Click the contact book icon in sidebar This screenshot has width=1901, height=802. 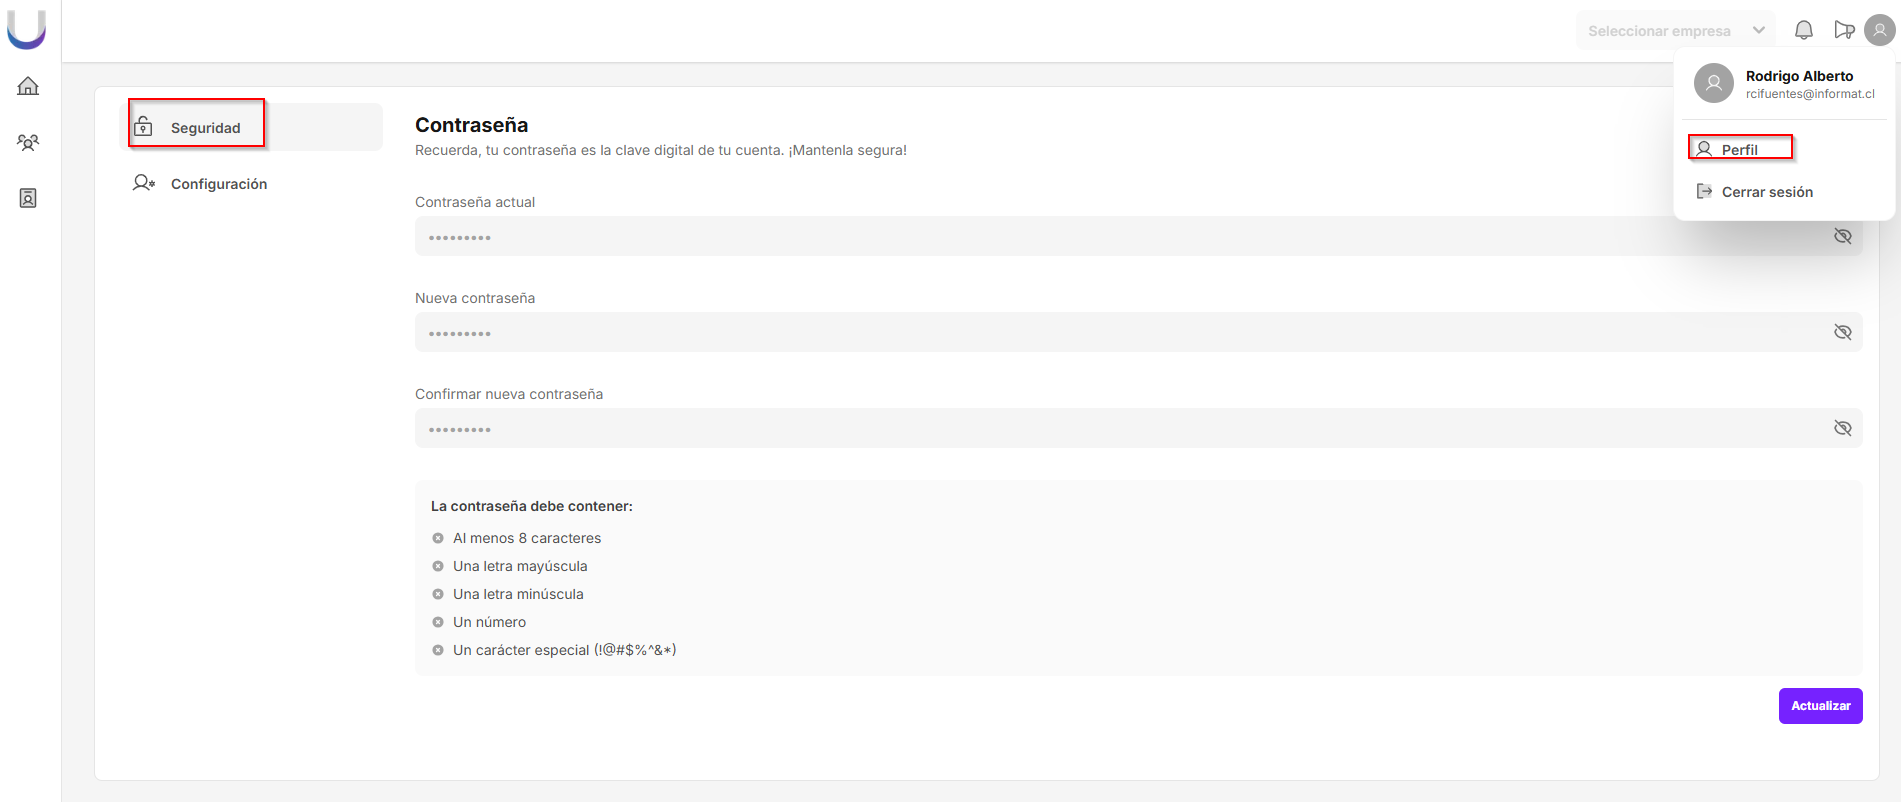coord(28,198)
